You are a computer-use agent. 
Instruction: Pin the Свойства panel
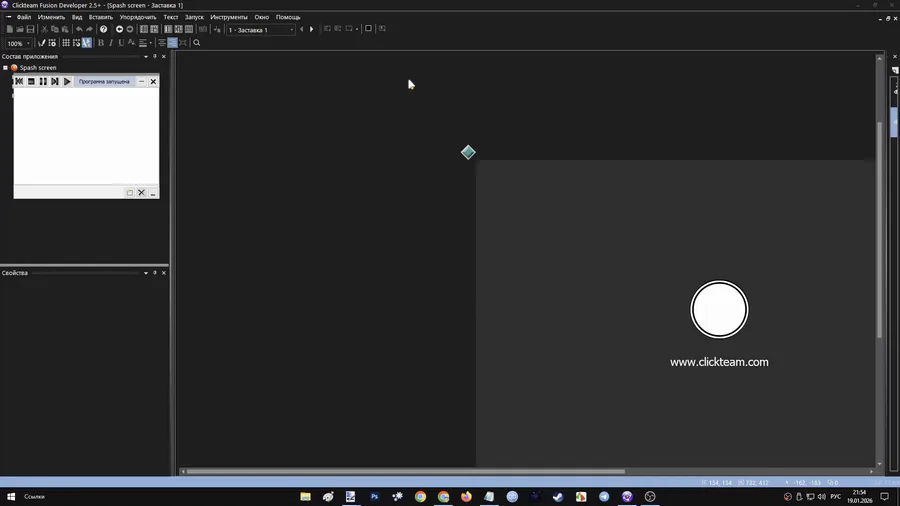click(x=155, y=273)
